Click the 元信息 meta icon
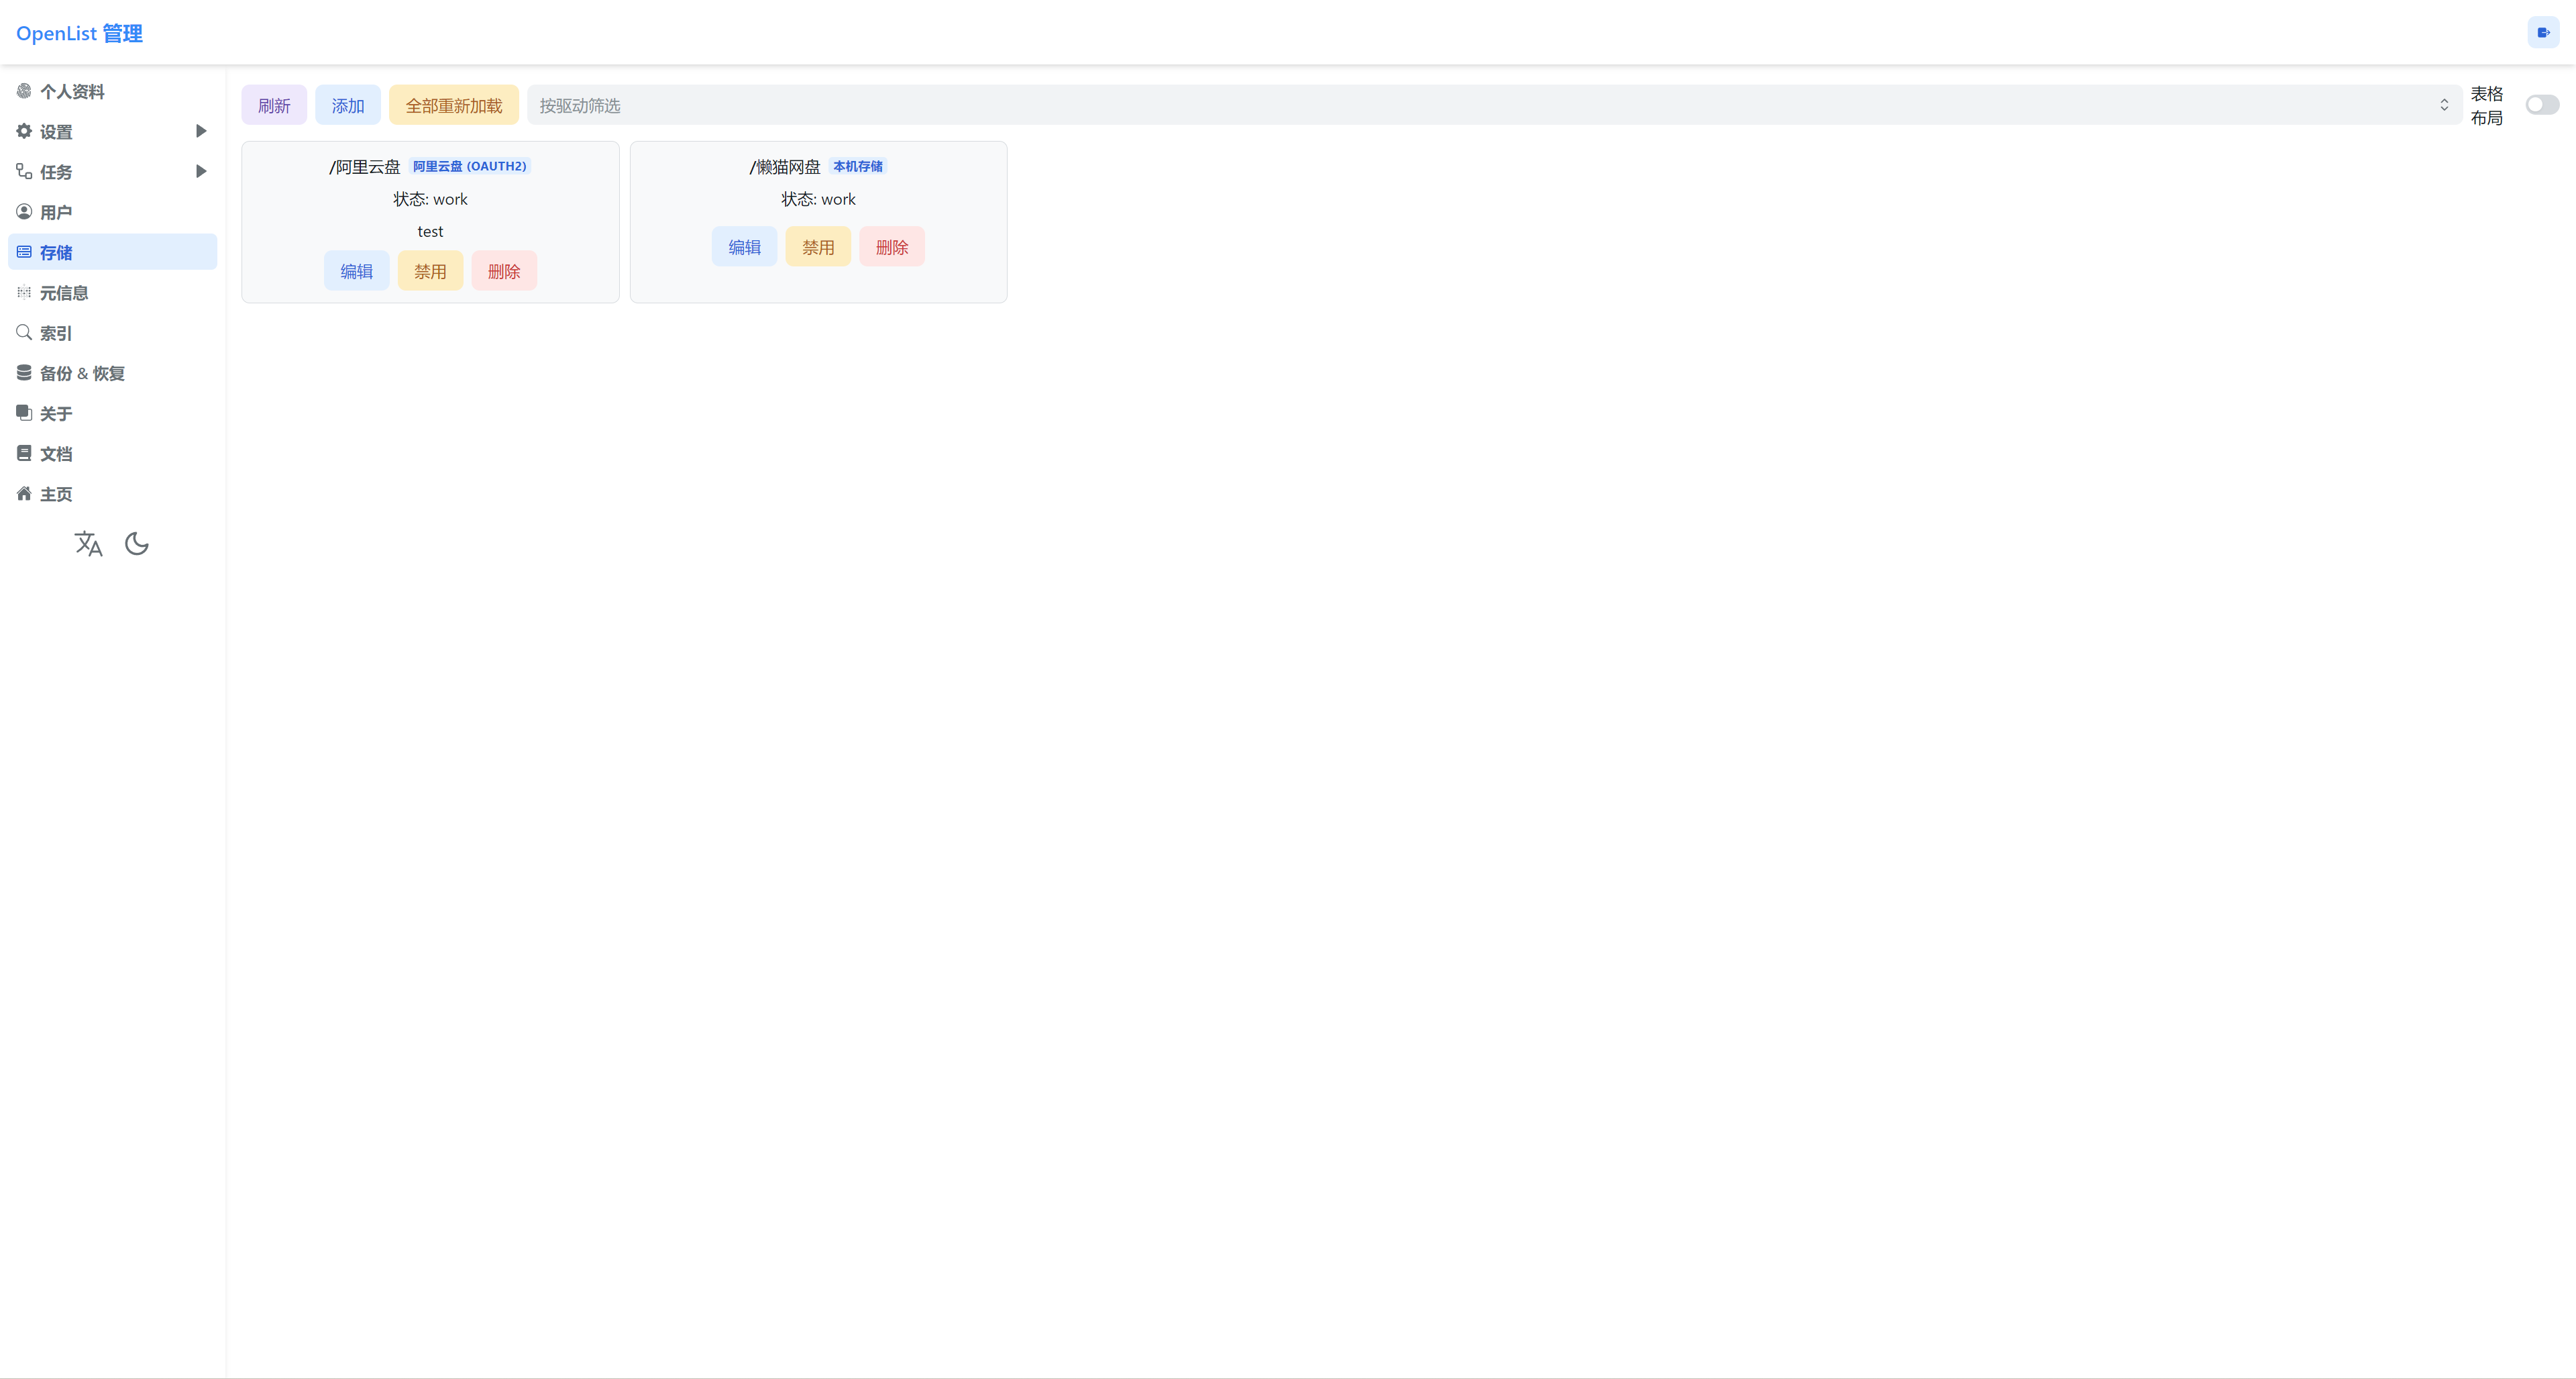 tap(24, 292)
